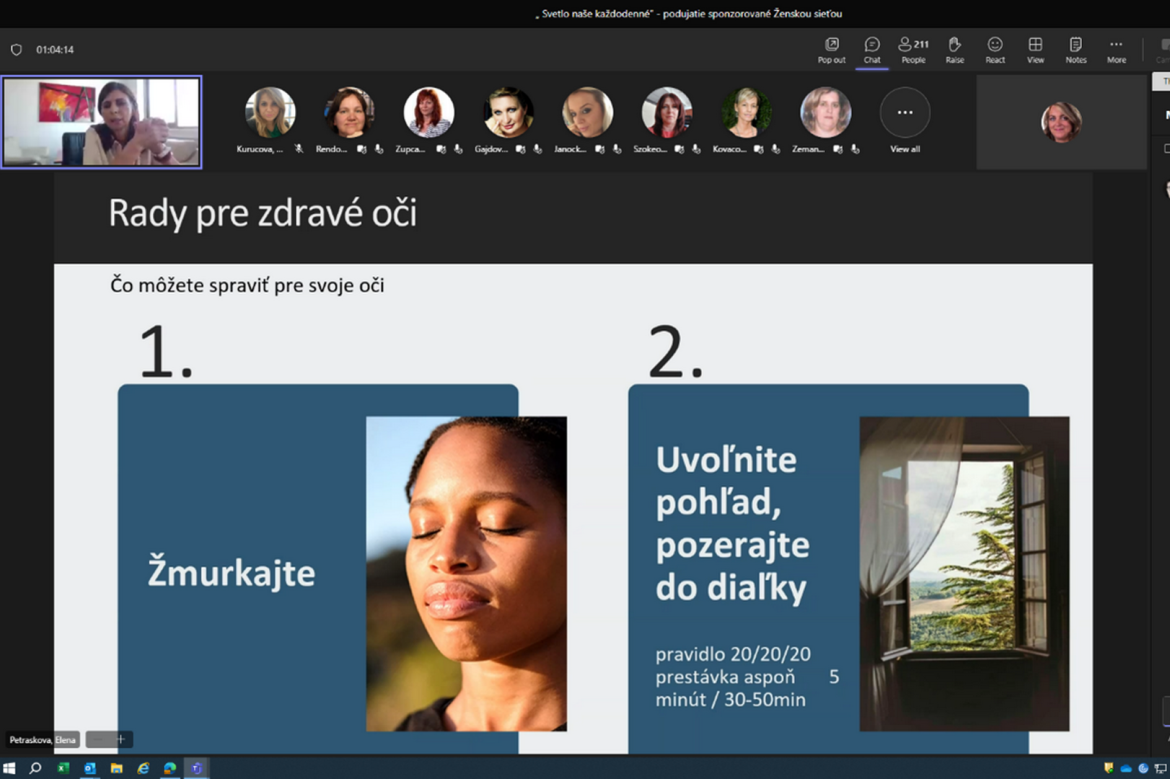
Task: Click Rendo's participant avatar
Action: [x=349, y=112]
